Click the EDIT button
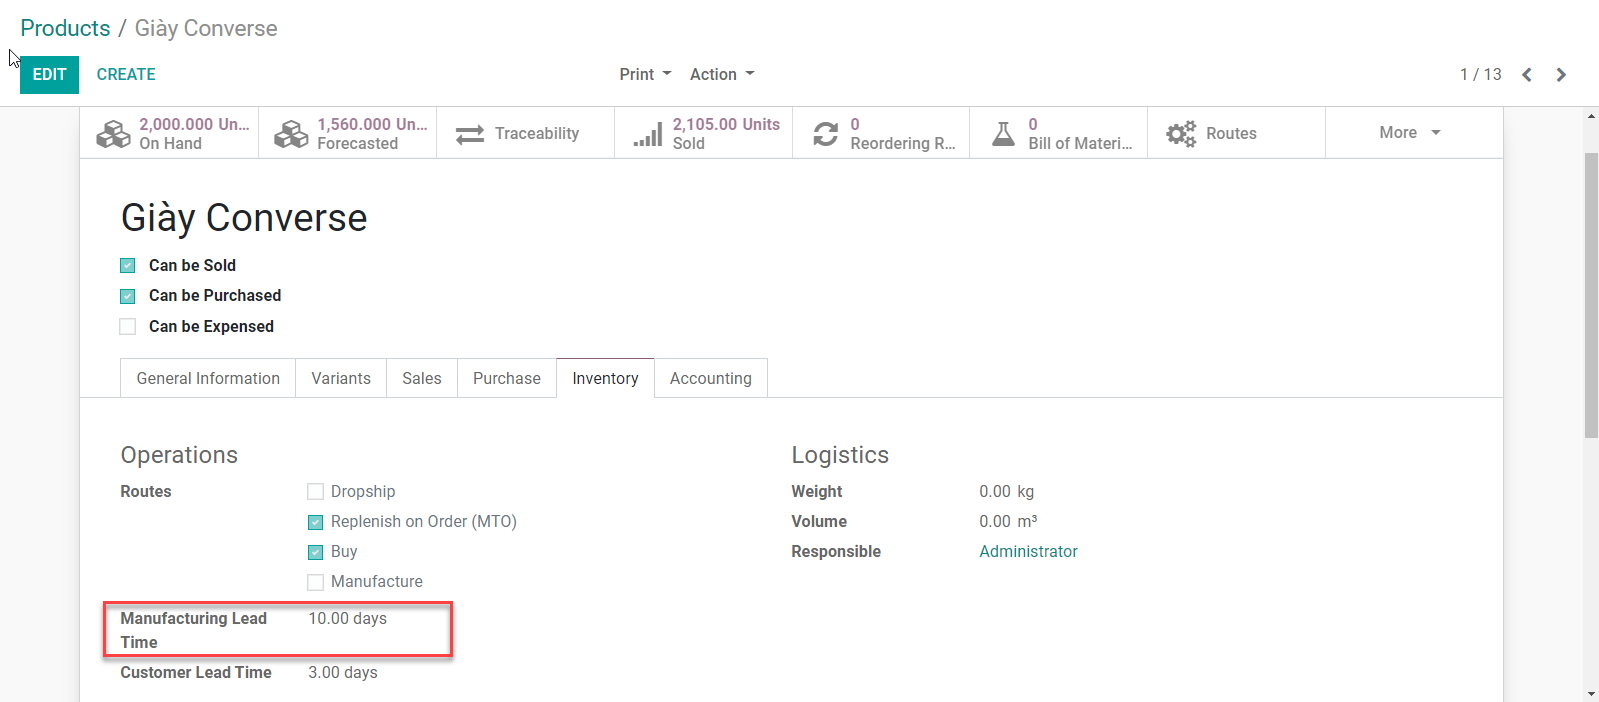 [49, 75]
